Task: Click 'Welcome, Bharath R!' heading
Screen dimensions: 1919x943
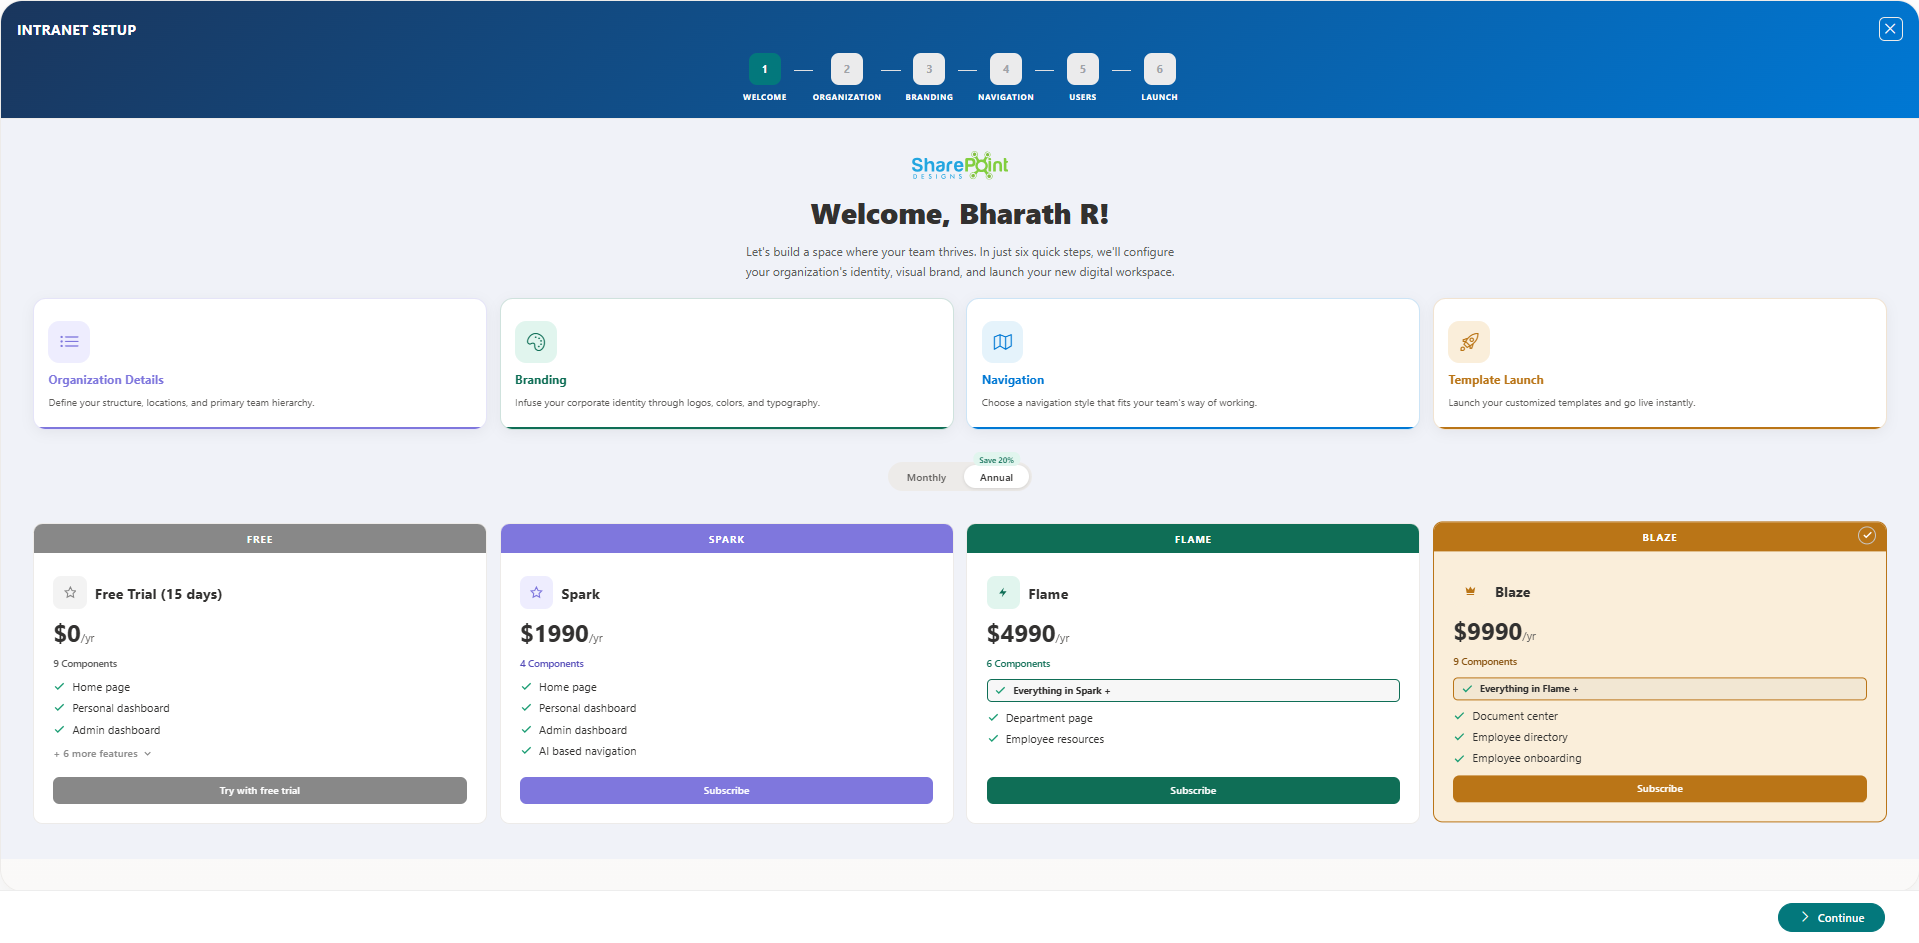Action: [x=960, y=214]
